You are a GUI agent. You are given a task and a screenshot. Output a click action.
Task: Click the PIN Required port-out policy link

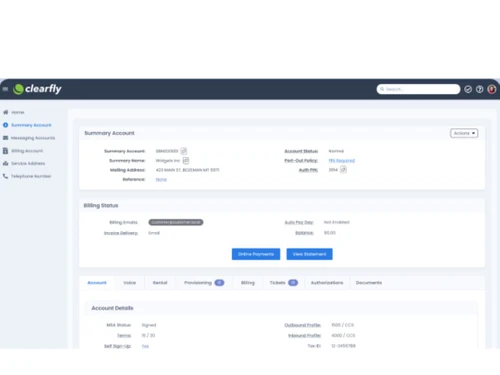(x=342, y=160)
